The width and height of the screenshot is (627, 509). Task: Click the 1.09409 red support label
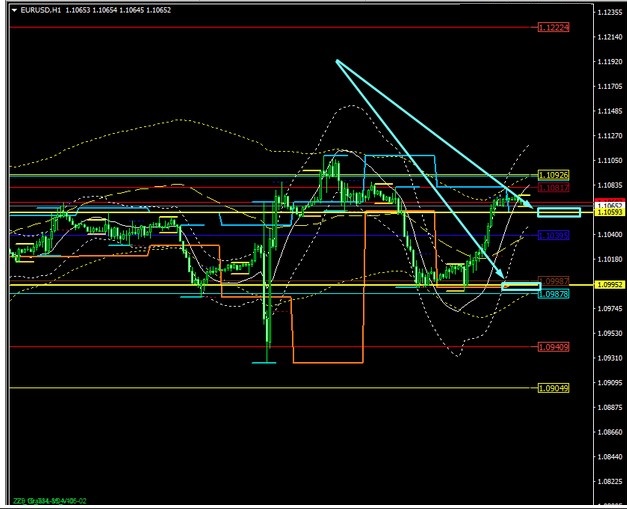(553, 347)
